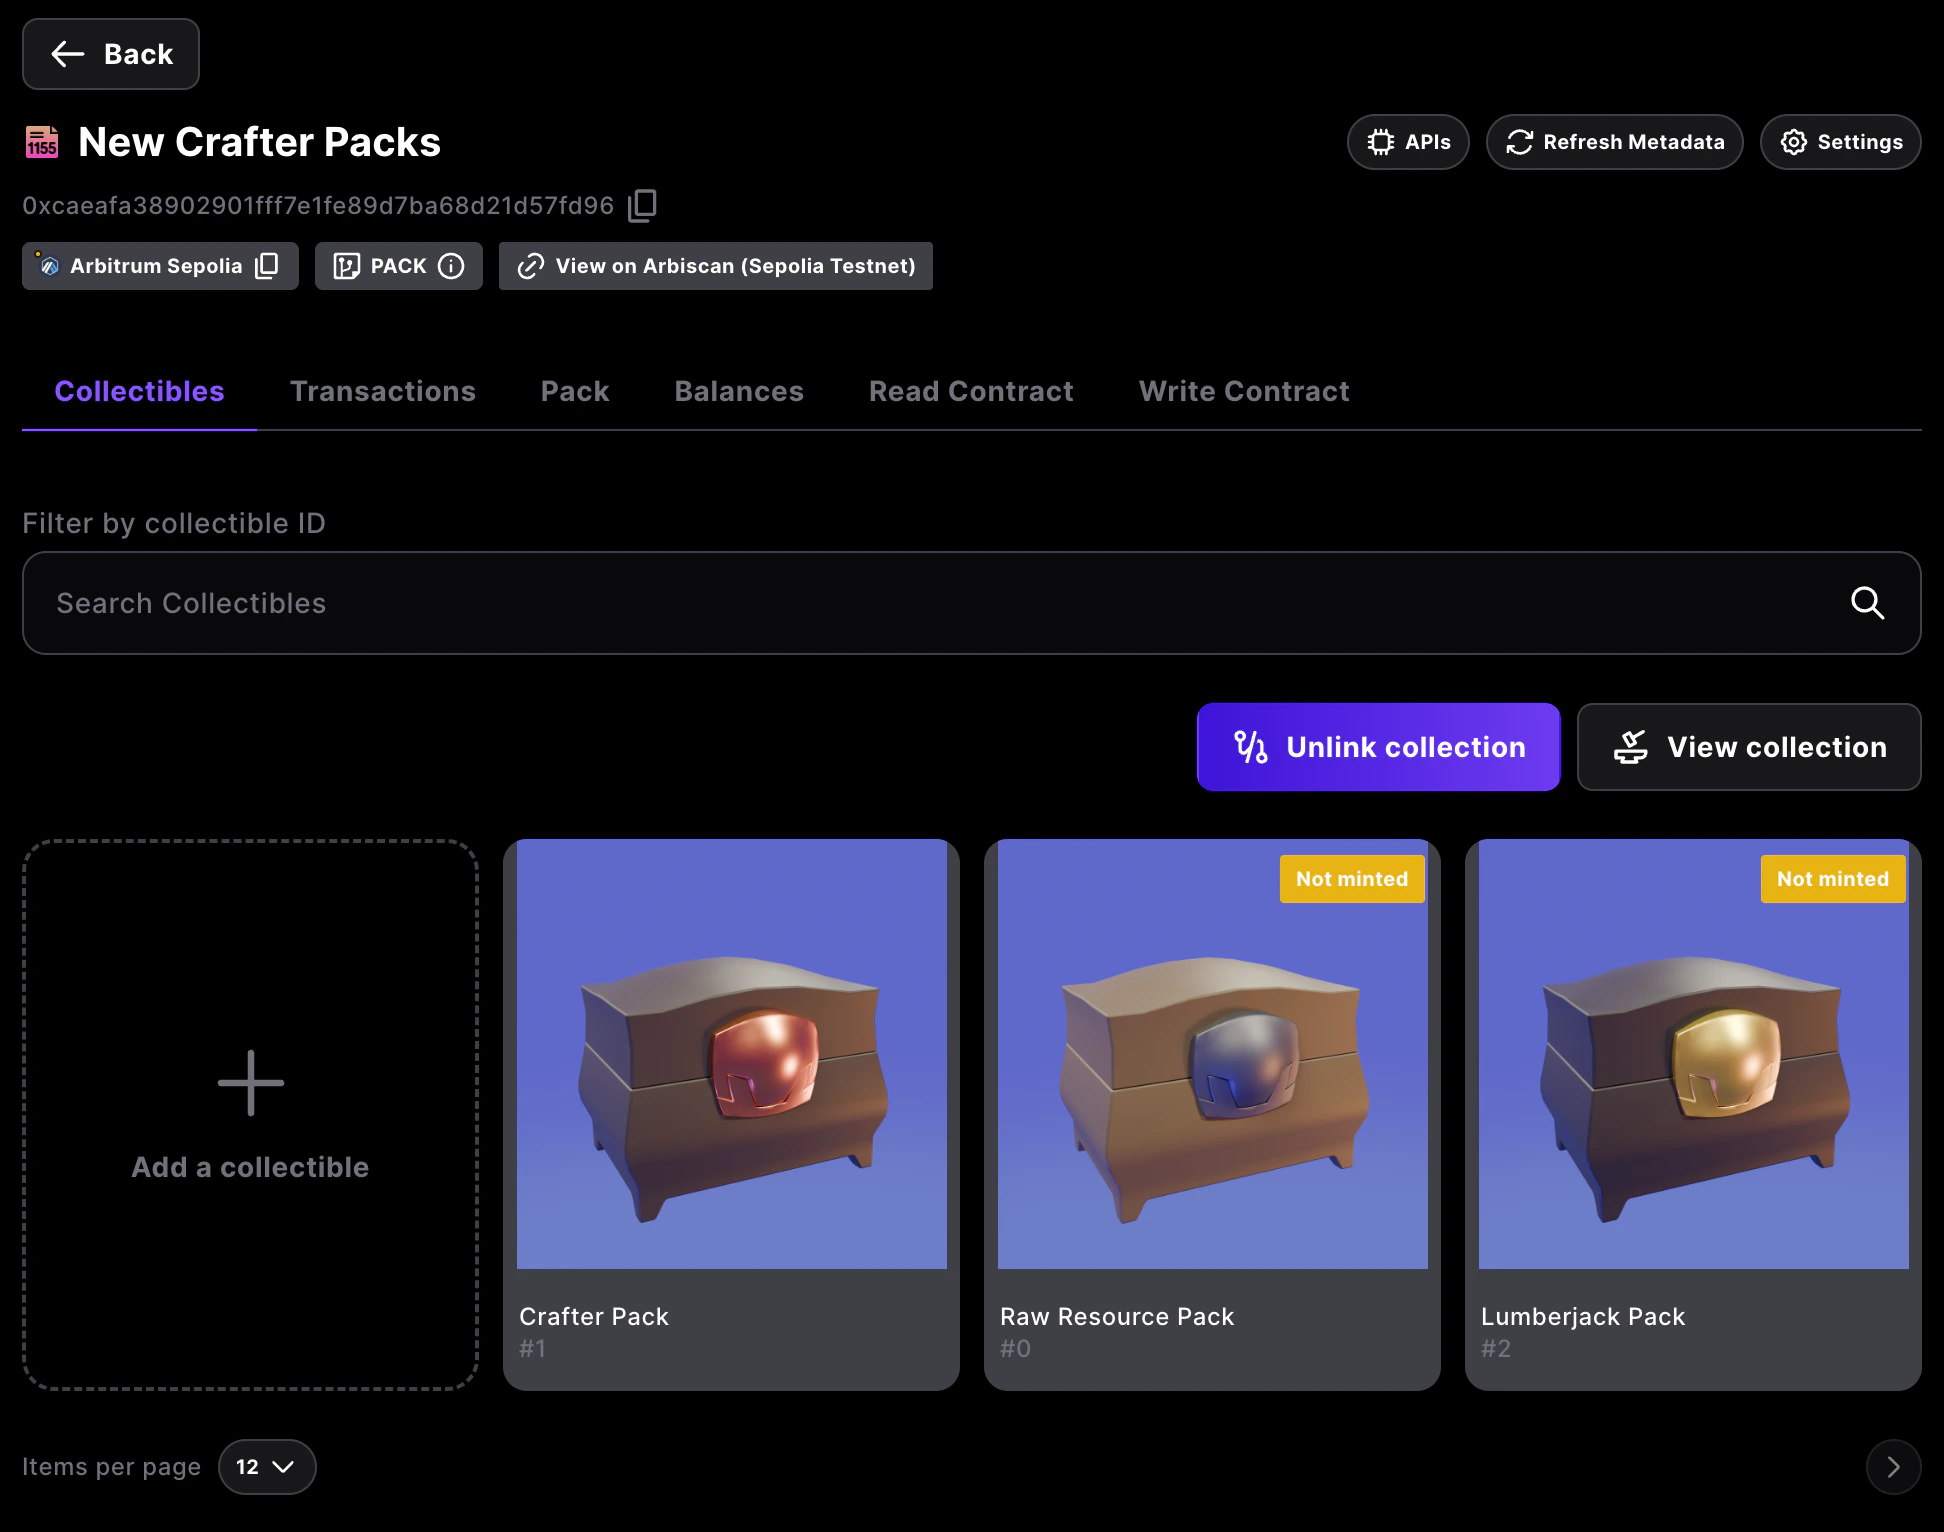Click the copy icon next to the contract address
Viewport: 1944px width, 1532px height.
pyautogui.click(x=641, y=205)
